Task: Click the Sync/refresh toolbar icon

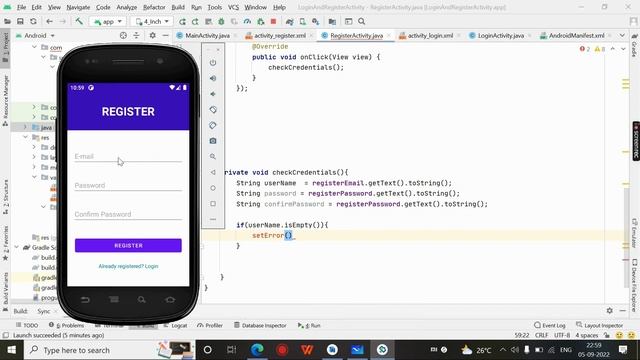Action: click(x=33, y=22)
